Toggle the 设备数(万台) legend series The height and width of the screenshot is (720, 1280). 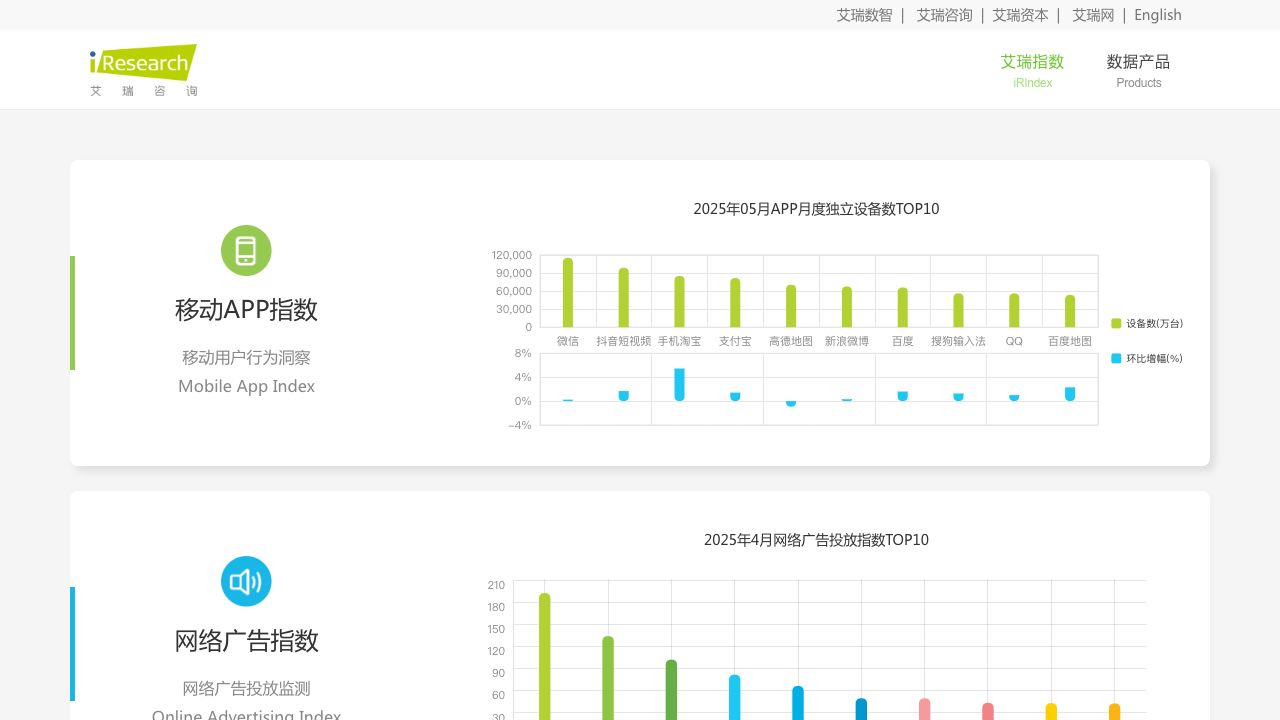pyautogui.click(x=1146, y=323)
